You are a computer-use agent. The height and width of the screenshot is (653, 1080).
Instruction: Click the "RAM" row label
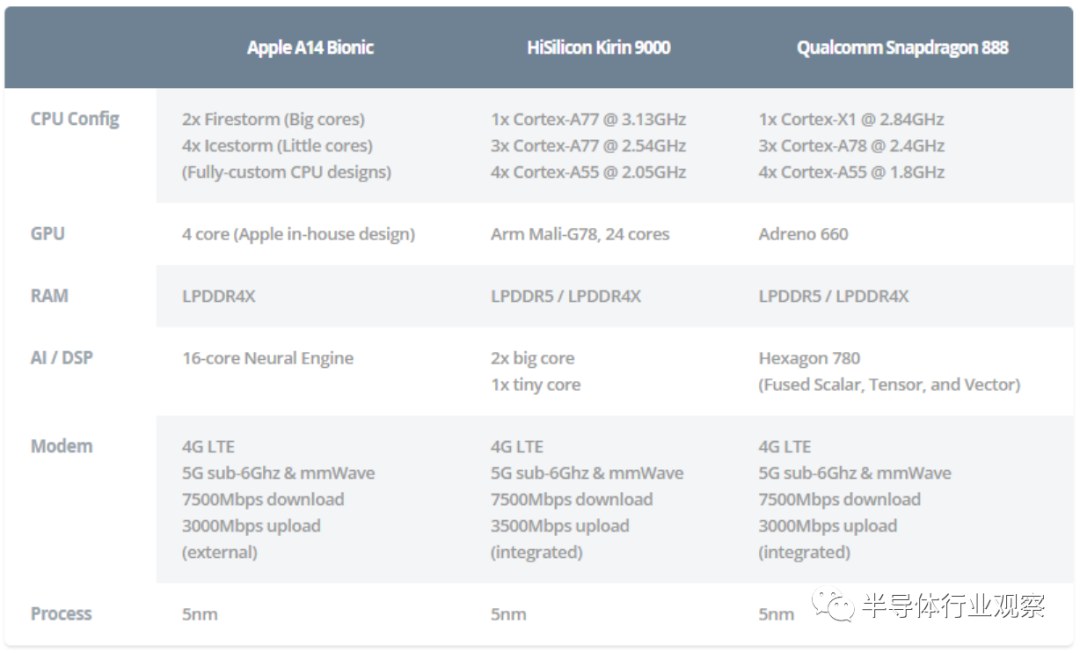pos(49,296)
